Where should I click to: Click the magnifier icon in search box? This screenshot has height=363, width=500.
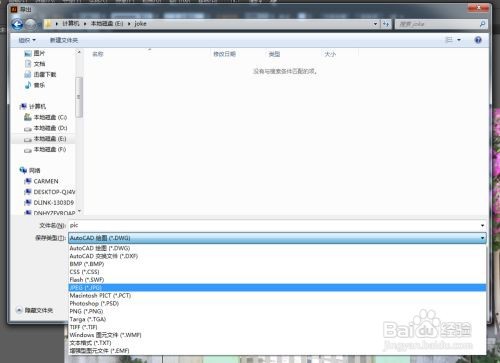click(x=482, y=24)
